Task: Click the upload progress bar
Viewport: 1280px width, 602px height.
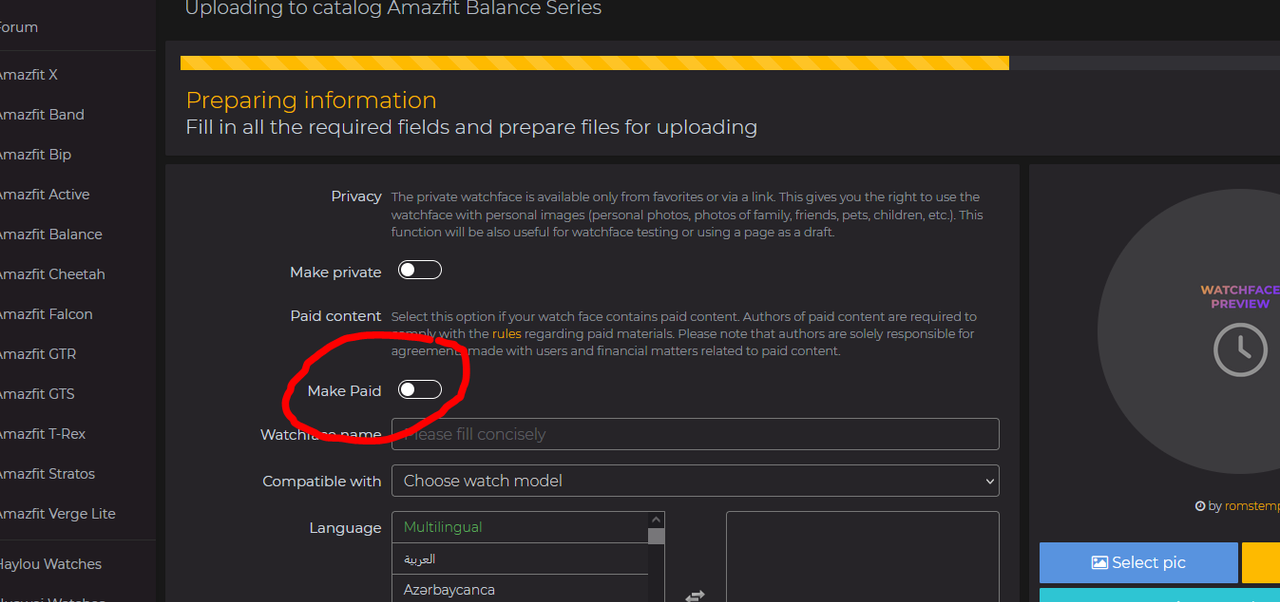Action: [x=730, y=63]
